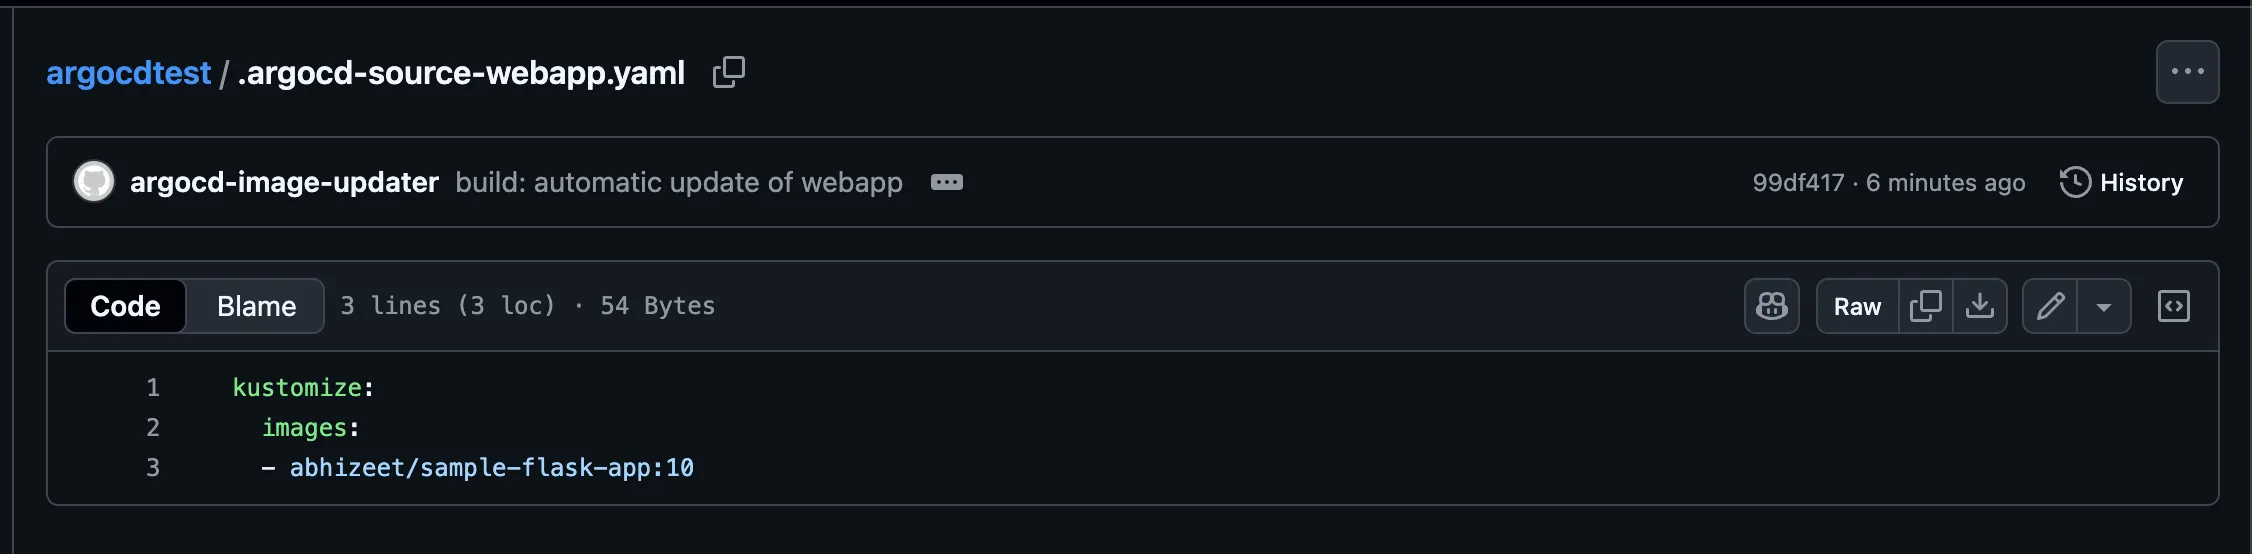Open the automatic update of webapp commit
2252x554 pixels.
(678, 182)
